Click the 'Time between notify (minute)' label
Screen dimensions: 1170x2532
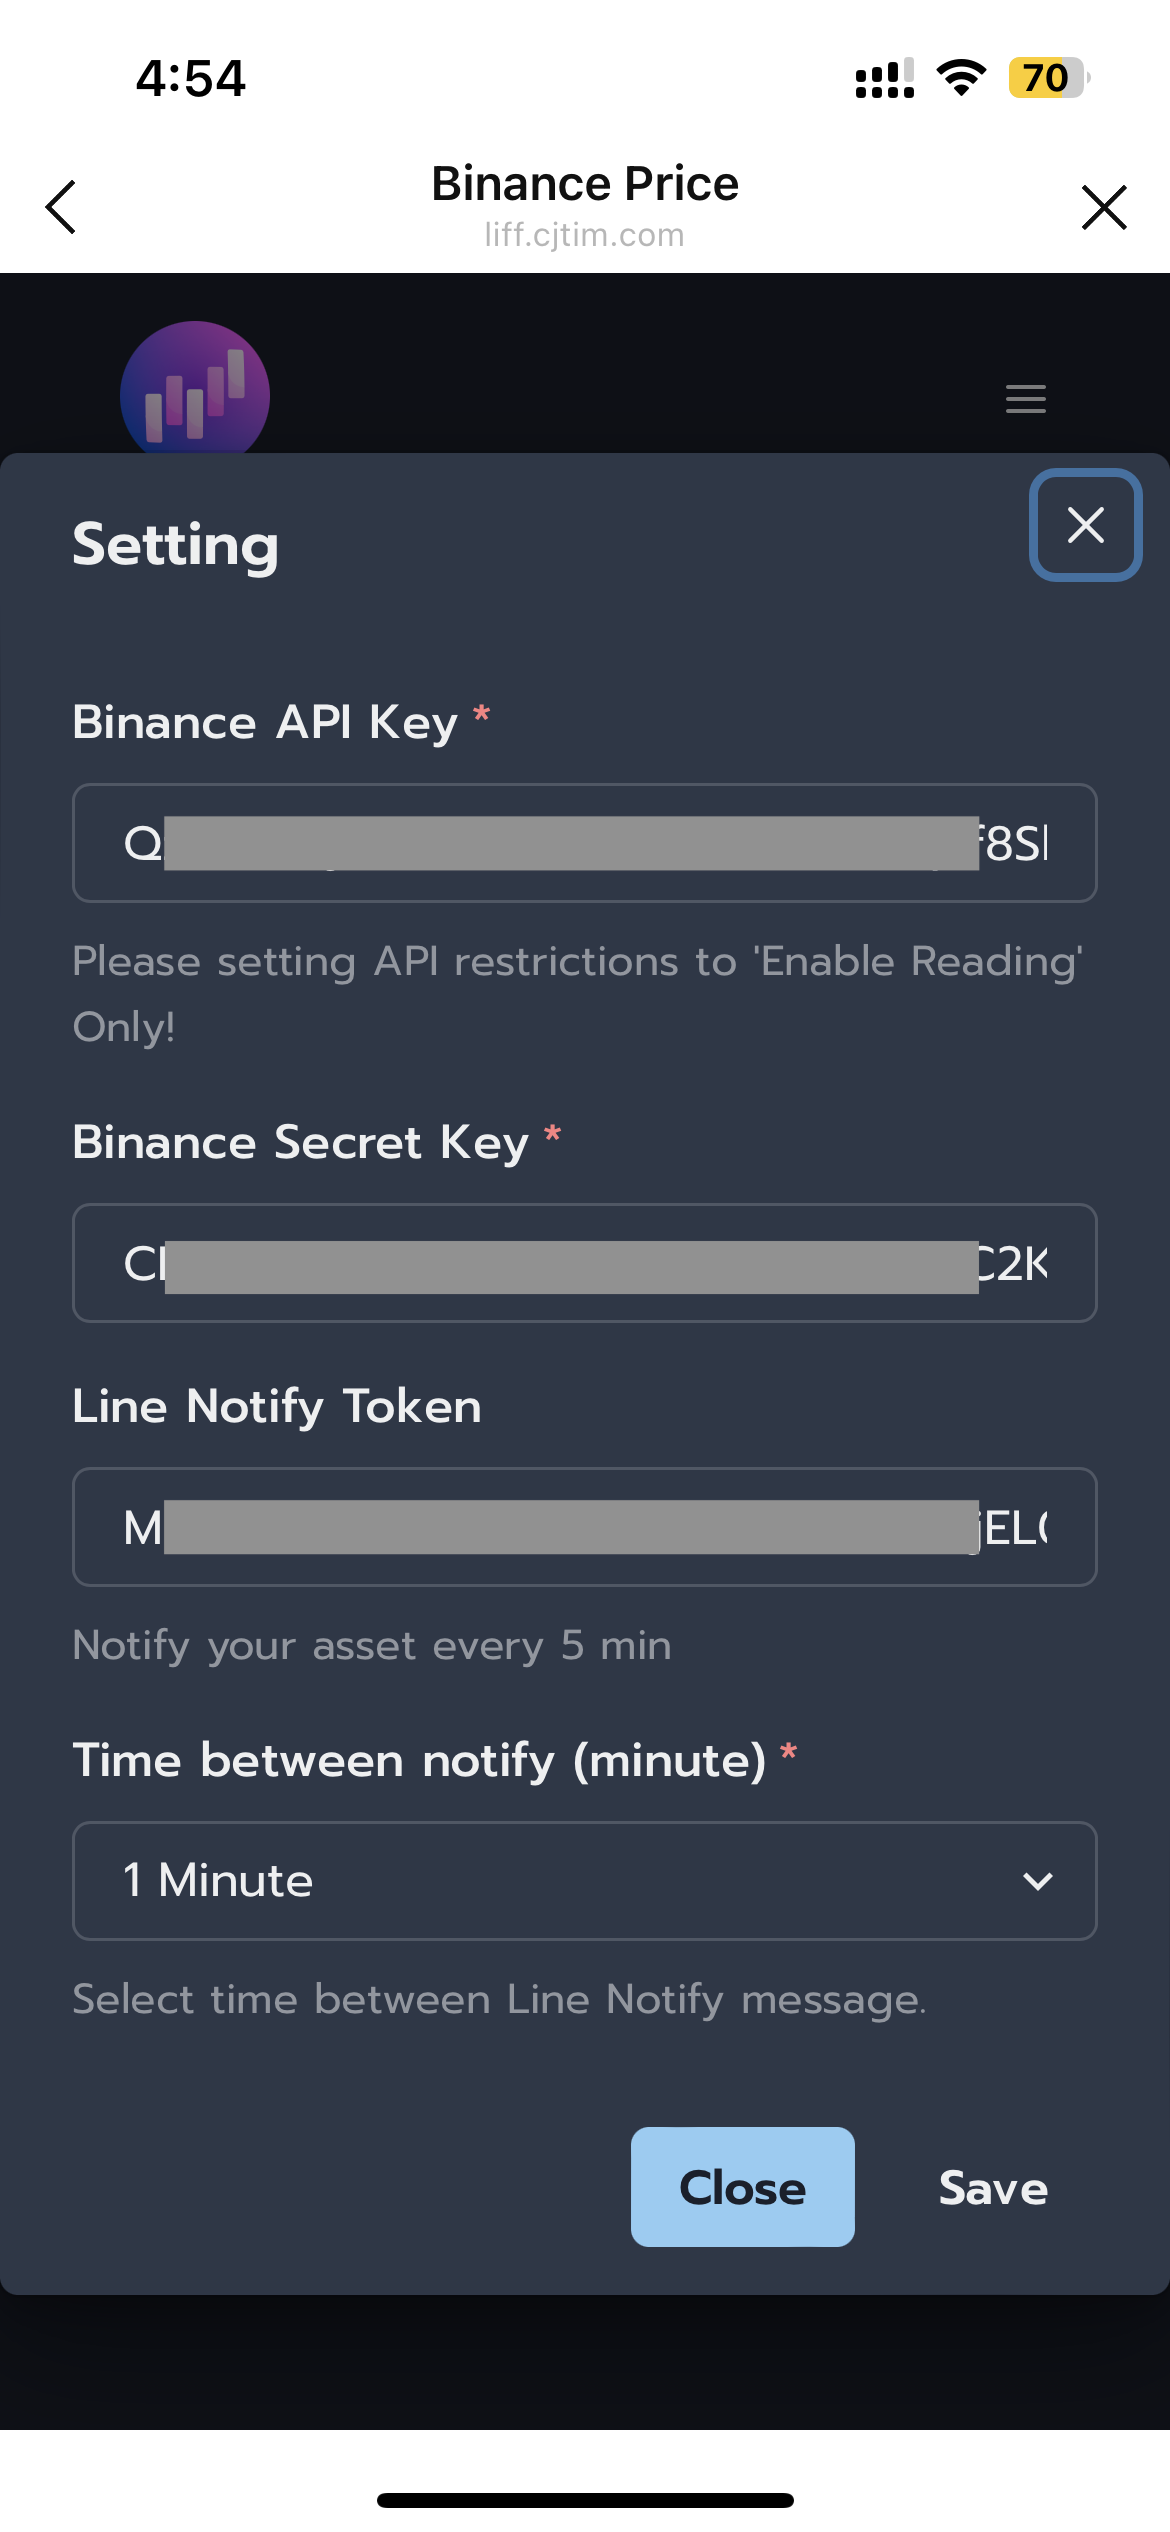click(419, 1761)
